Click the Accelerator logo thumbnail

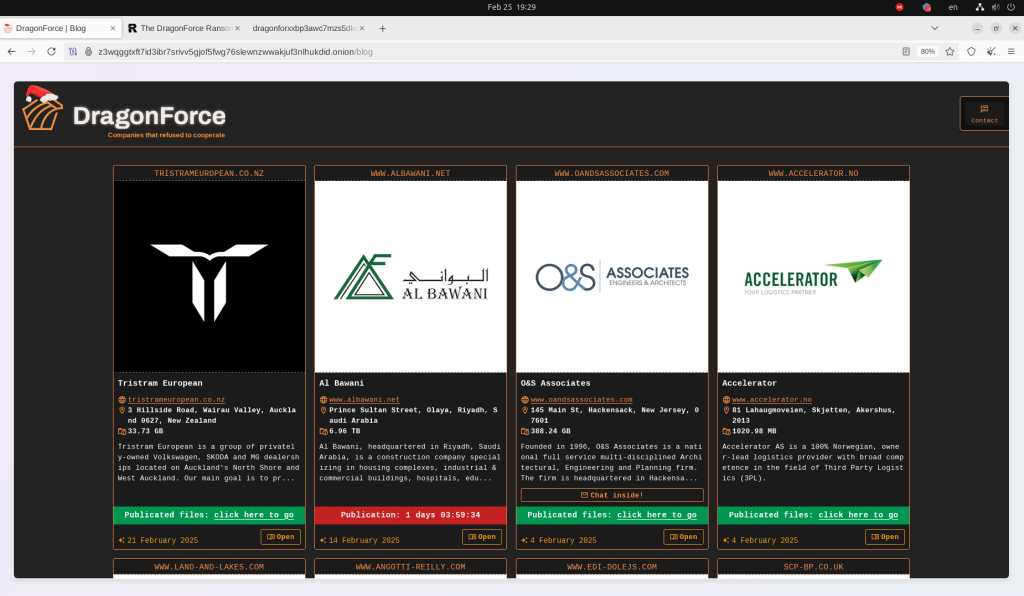(813, 277)
